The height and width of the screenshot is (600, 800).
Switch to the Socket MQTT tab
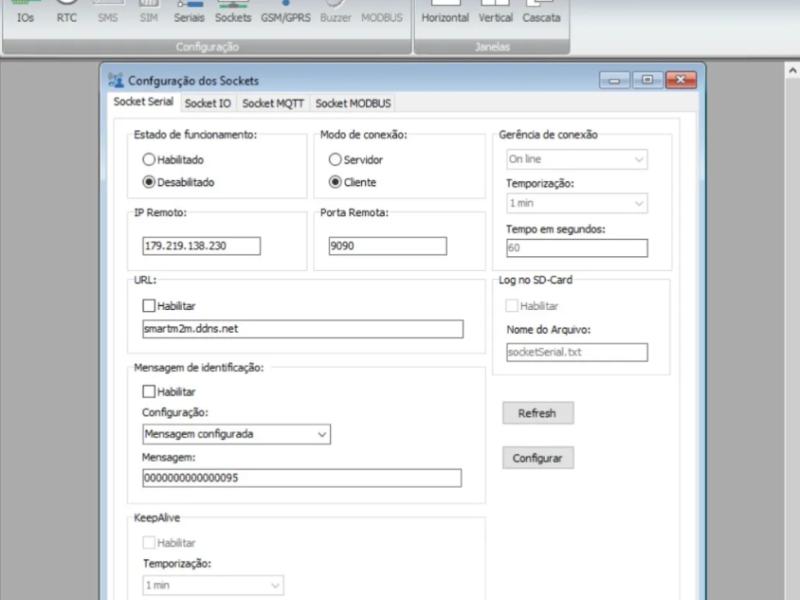coord(273,103)
